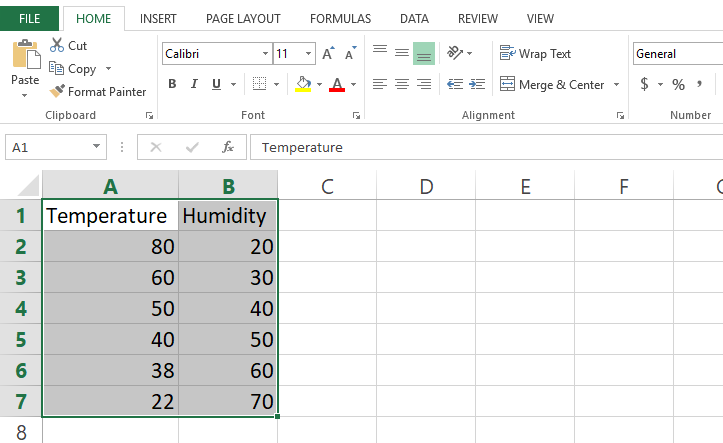
Task: Click the Orientation text angle icon
Action: click(x=455, y=53)
